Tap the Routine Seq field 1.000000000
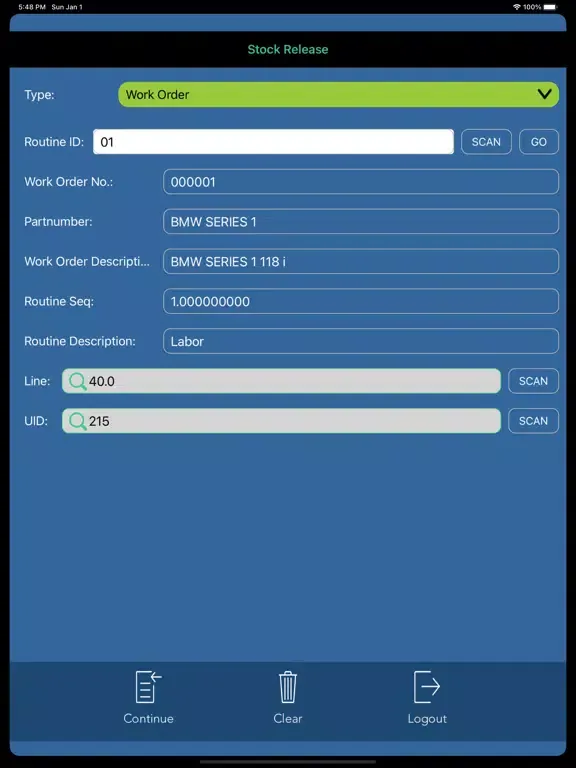The width and height of the screenshot is (576, 768). [361, 301]
